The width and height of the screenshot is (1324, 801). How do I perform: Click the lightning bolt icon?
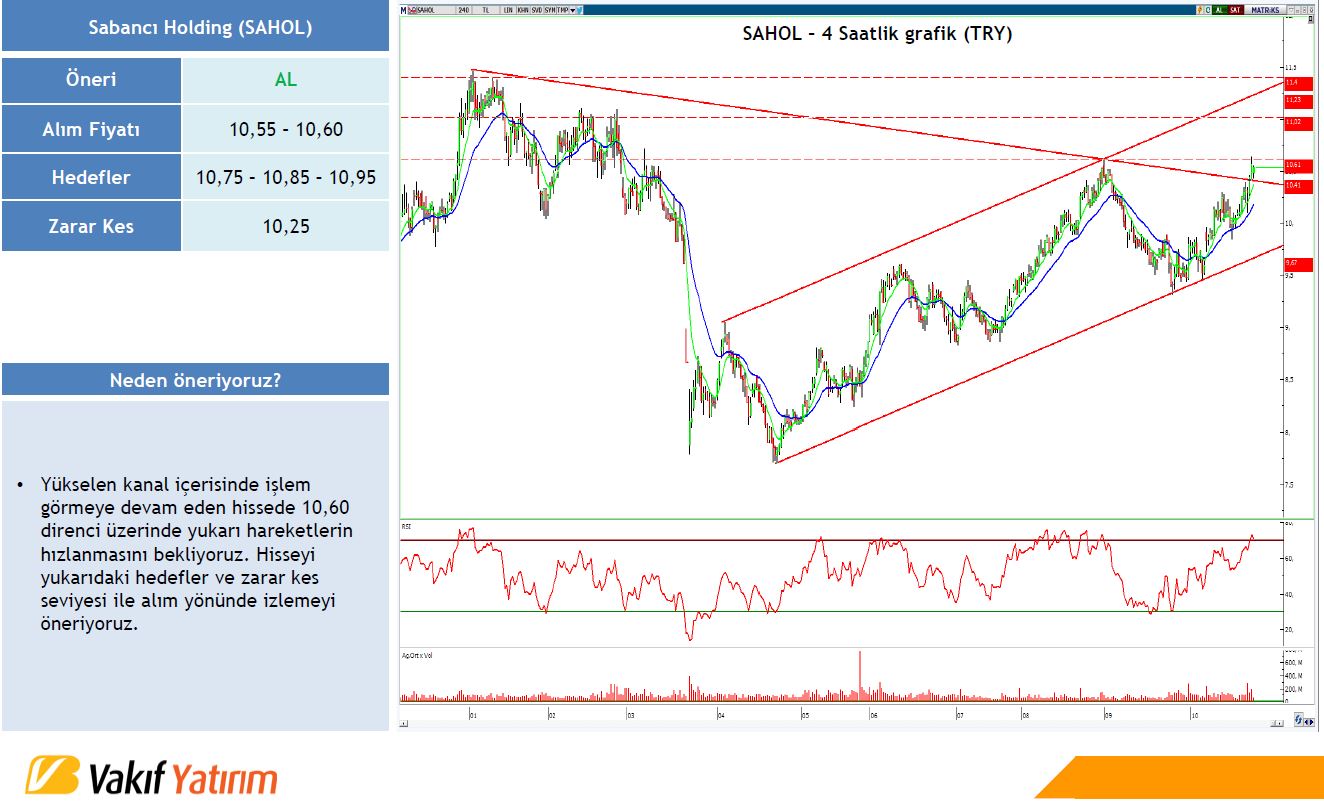1200,10
